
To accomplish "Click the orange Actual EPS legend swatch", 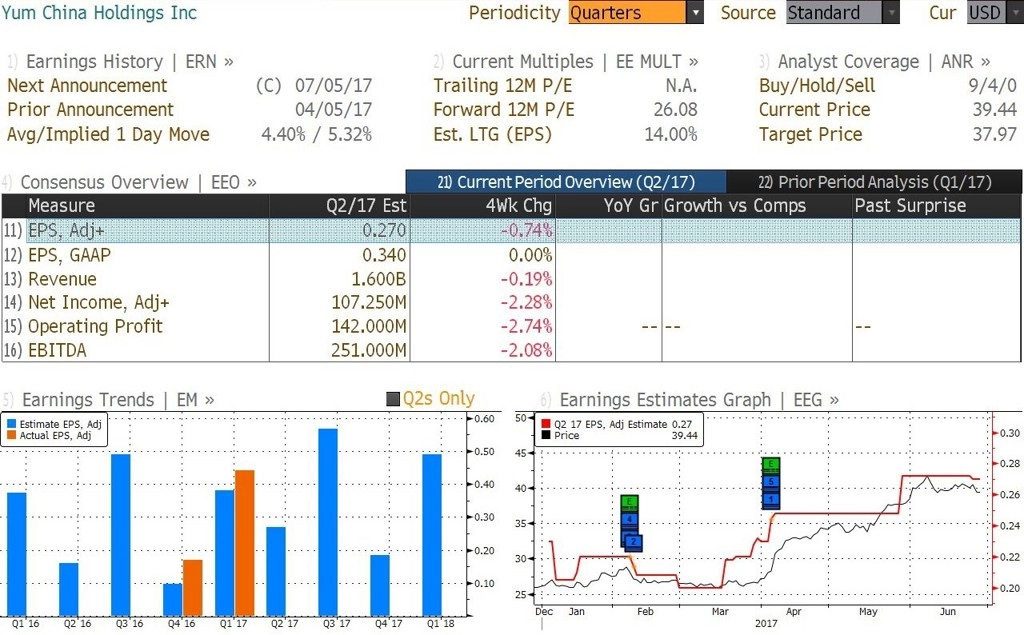I will (x=11, y=435).
